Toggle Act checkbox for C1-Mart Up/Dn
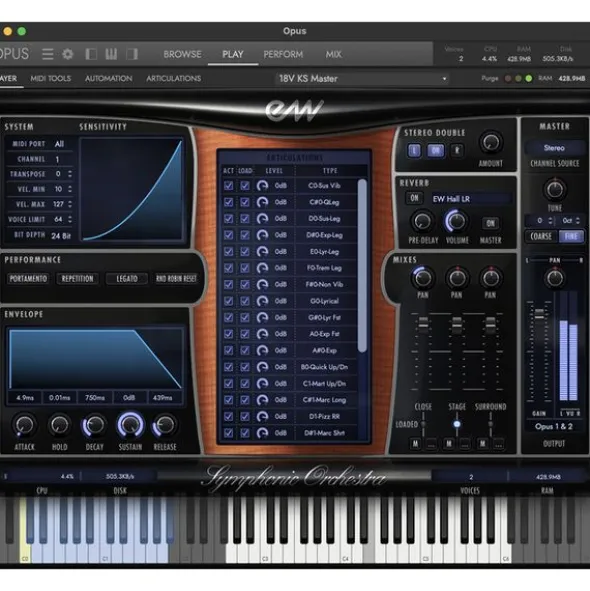 coord(228,384)
